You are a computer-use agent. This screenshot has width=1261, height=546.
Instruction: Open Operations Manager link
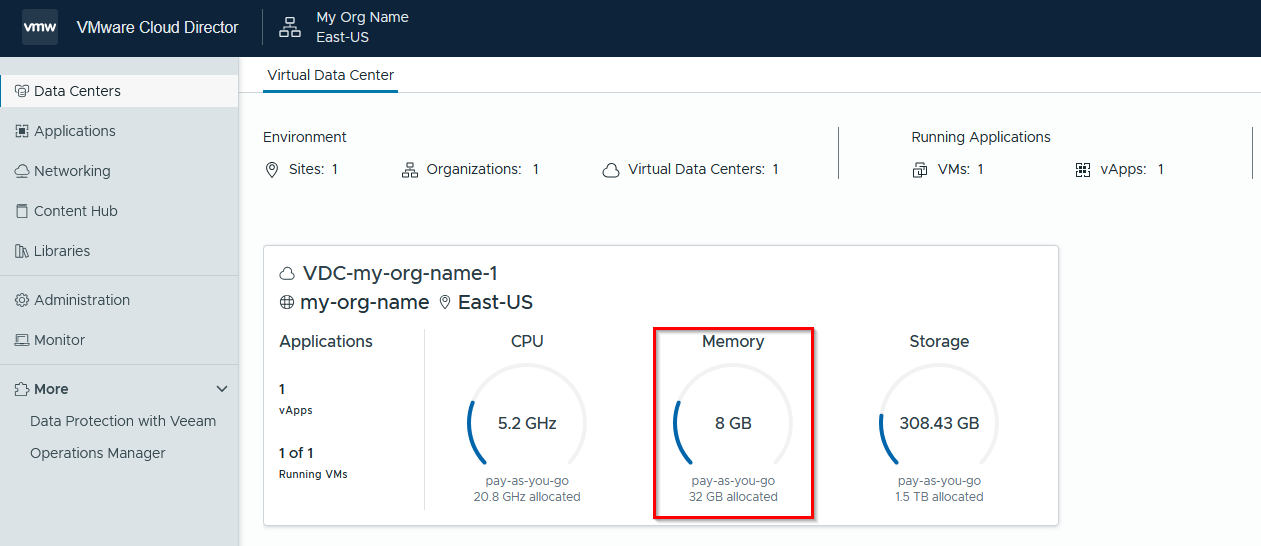pos(98,453)
